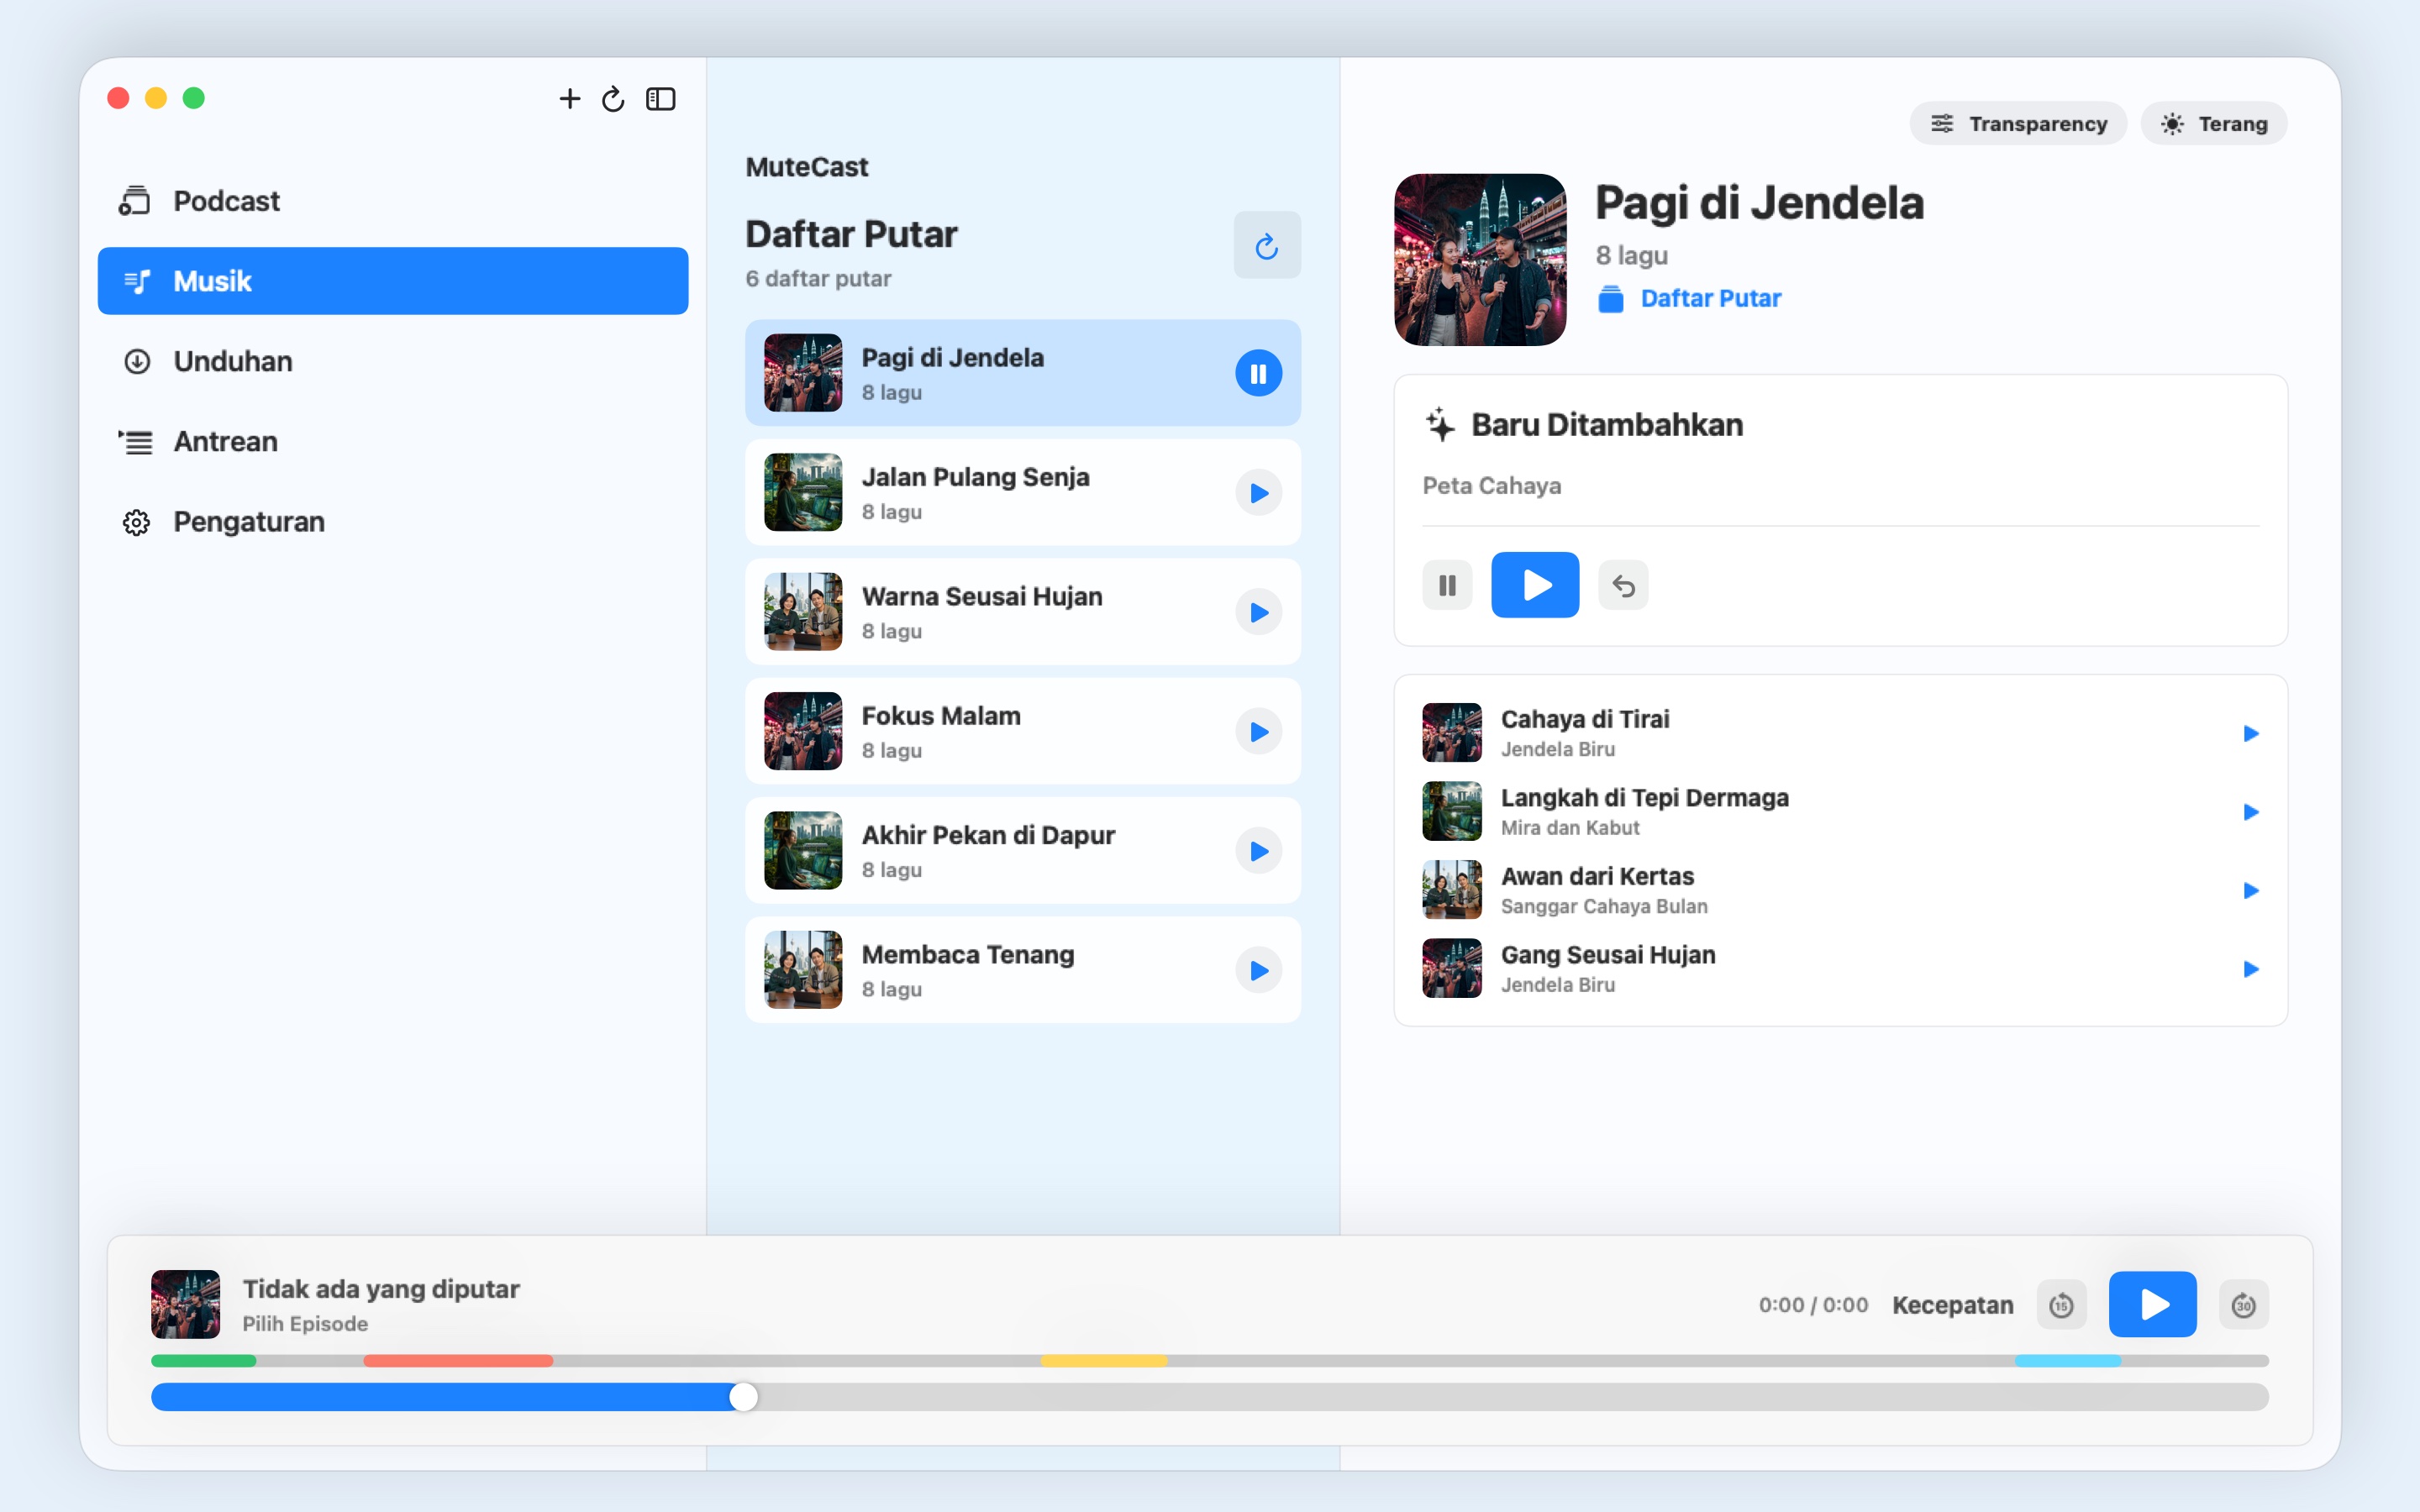Click the pause button in Baru Ditambahkan card

[1447, 585]
